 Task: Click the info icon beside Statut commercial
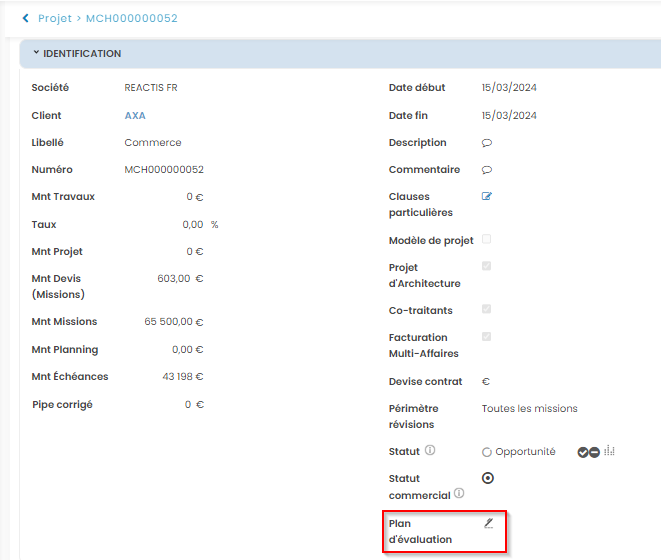(459, 493)
